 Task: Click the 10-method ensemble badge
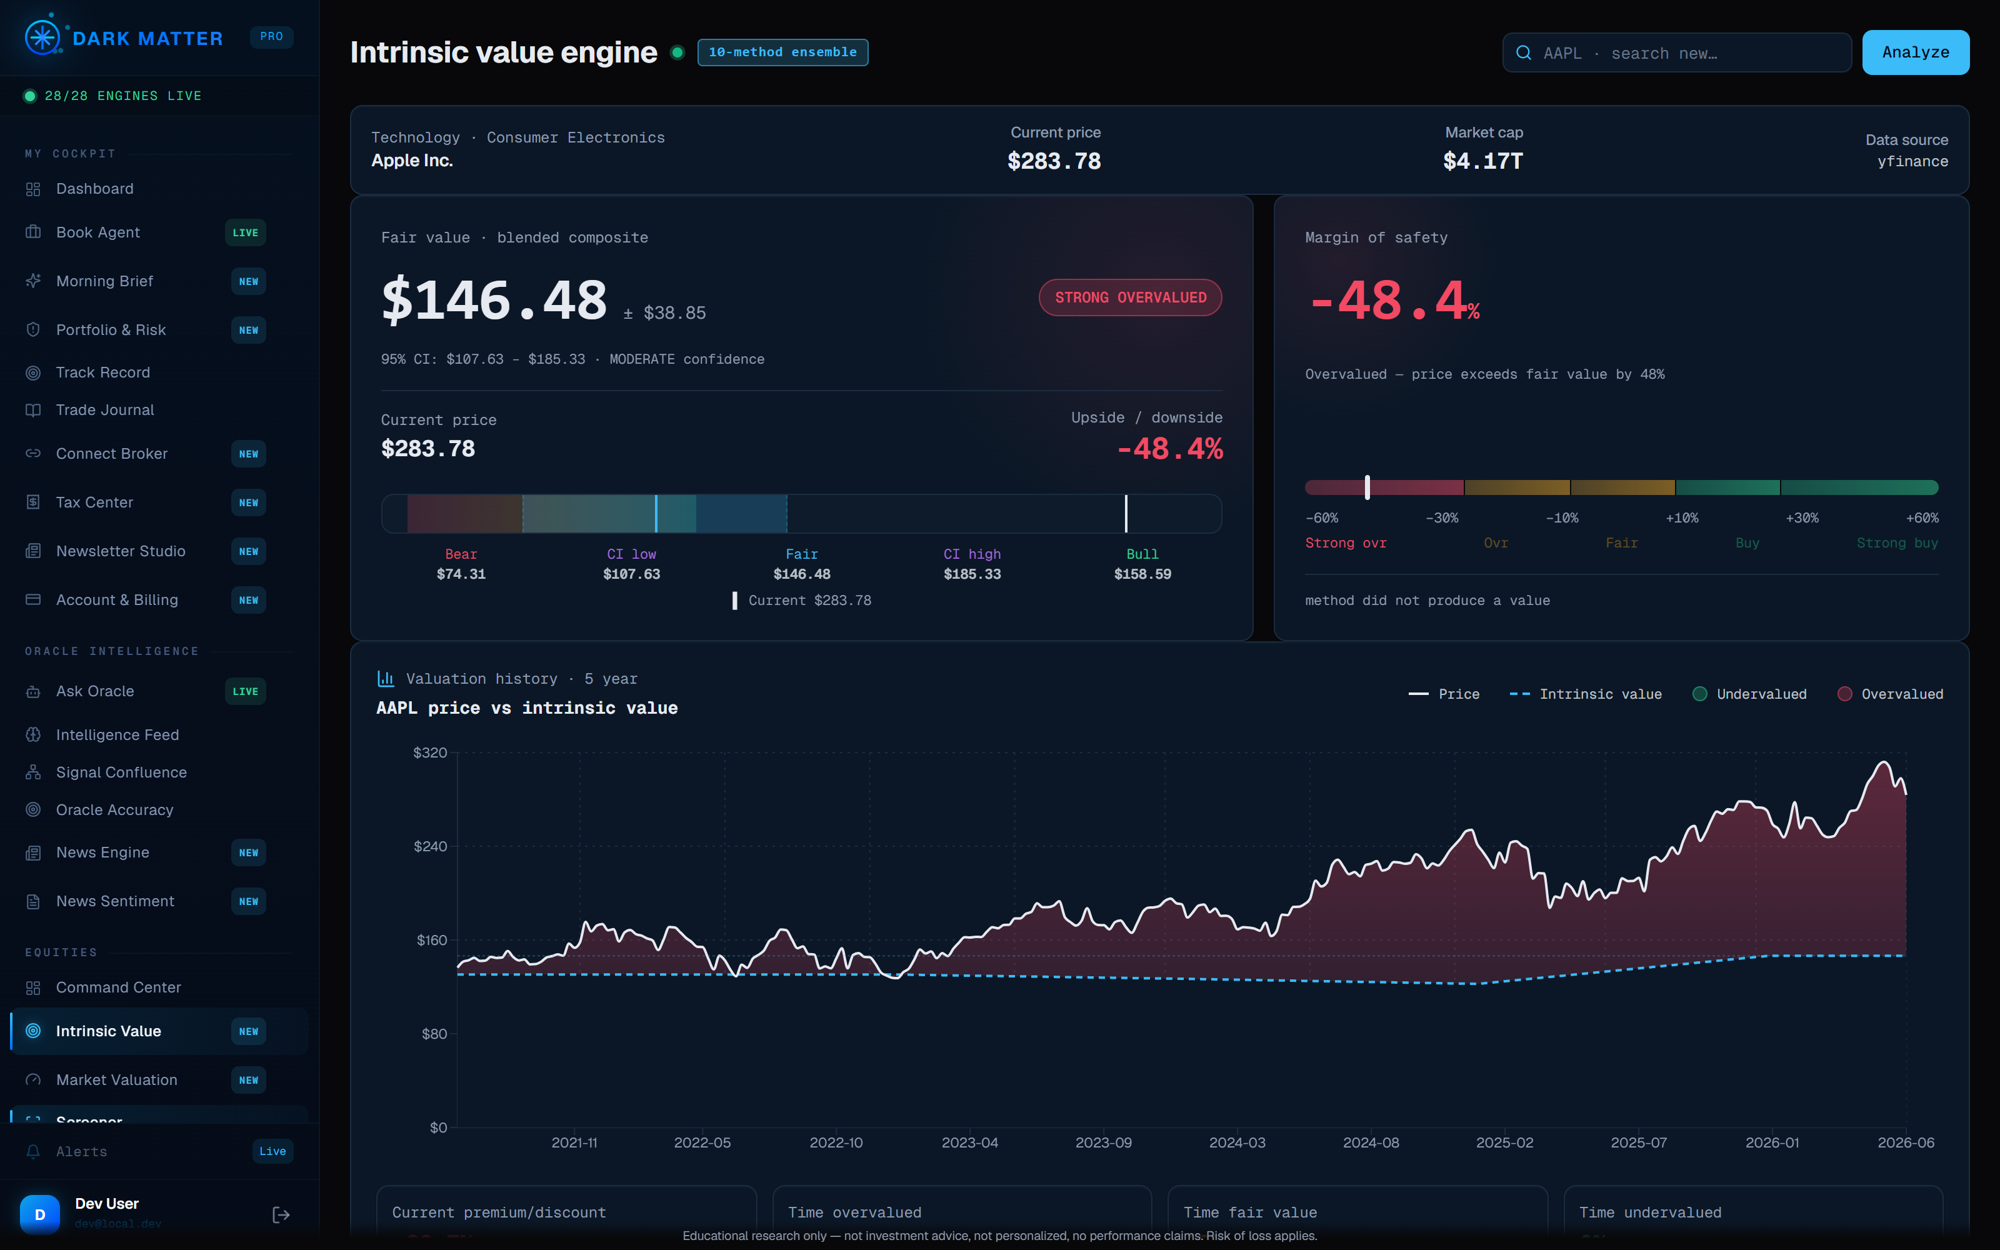pyautogui.click(x=782, y=52)
